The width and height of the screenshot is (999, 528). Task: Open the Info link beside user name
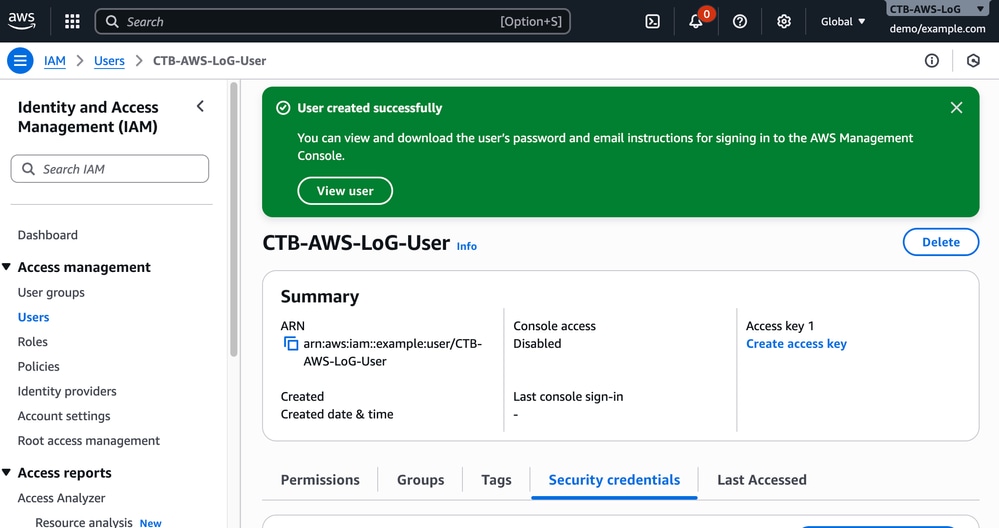(466, 246)
